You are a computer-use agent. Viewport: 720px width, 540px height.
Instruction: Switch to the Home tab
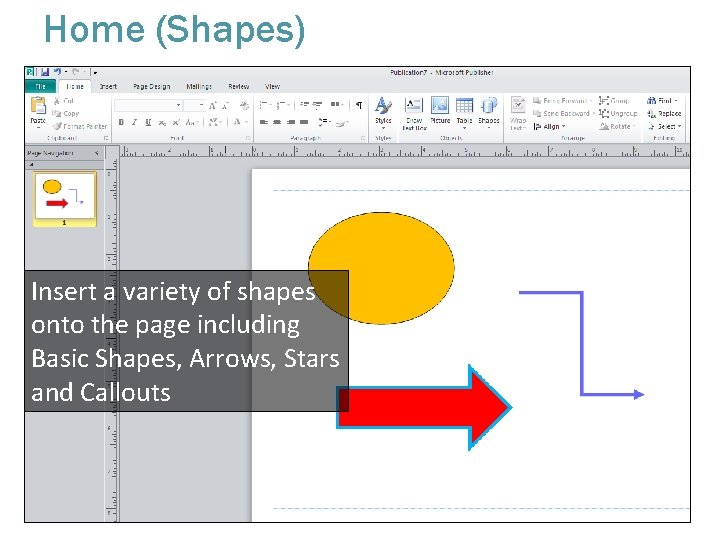[x=74, y=86]
